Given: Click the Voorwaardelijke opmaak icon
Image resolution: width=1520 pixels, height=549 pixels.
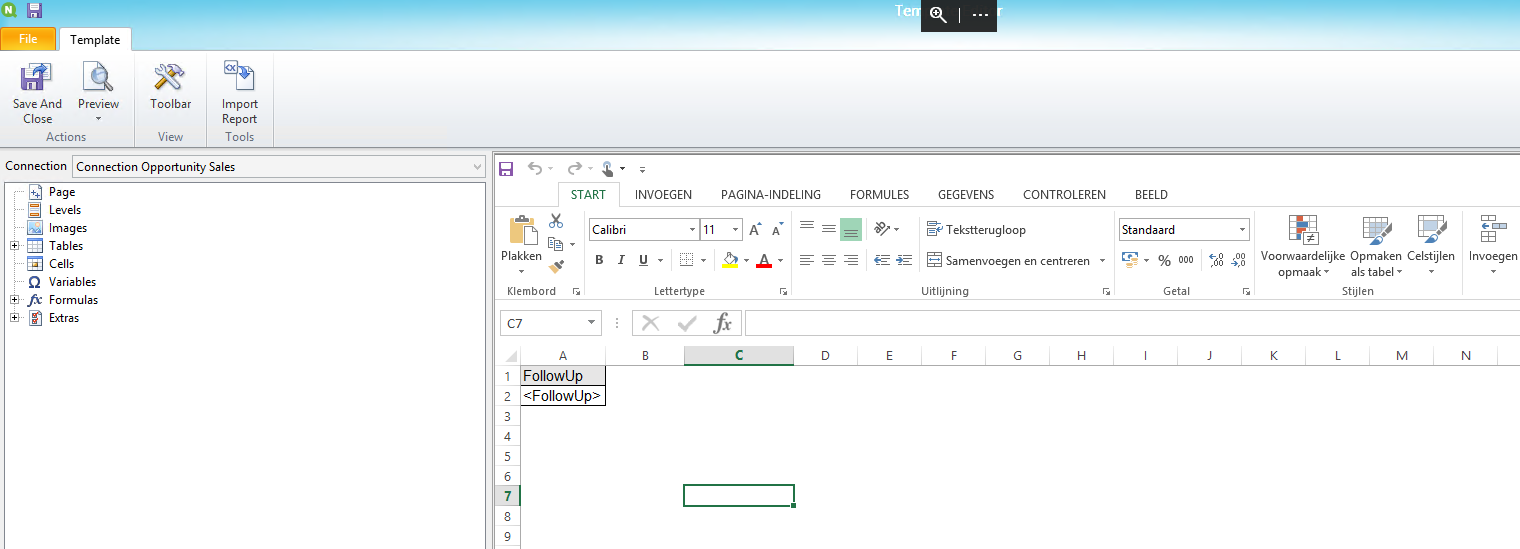Looking at the screenshot, I should tap(1303, 231).
